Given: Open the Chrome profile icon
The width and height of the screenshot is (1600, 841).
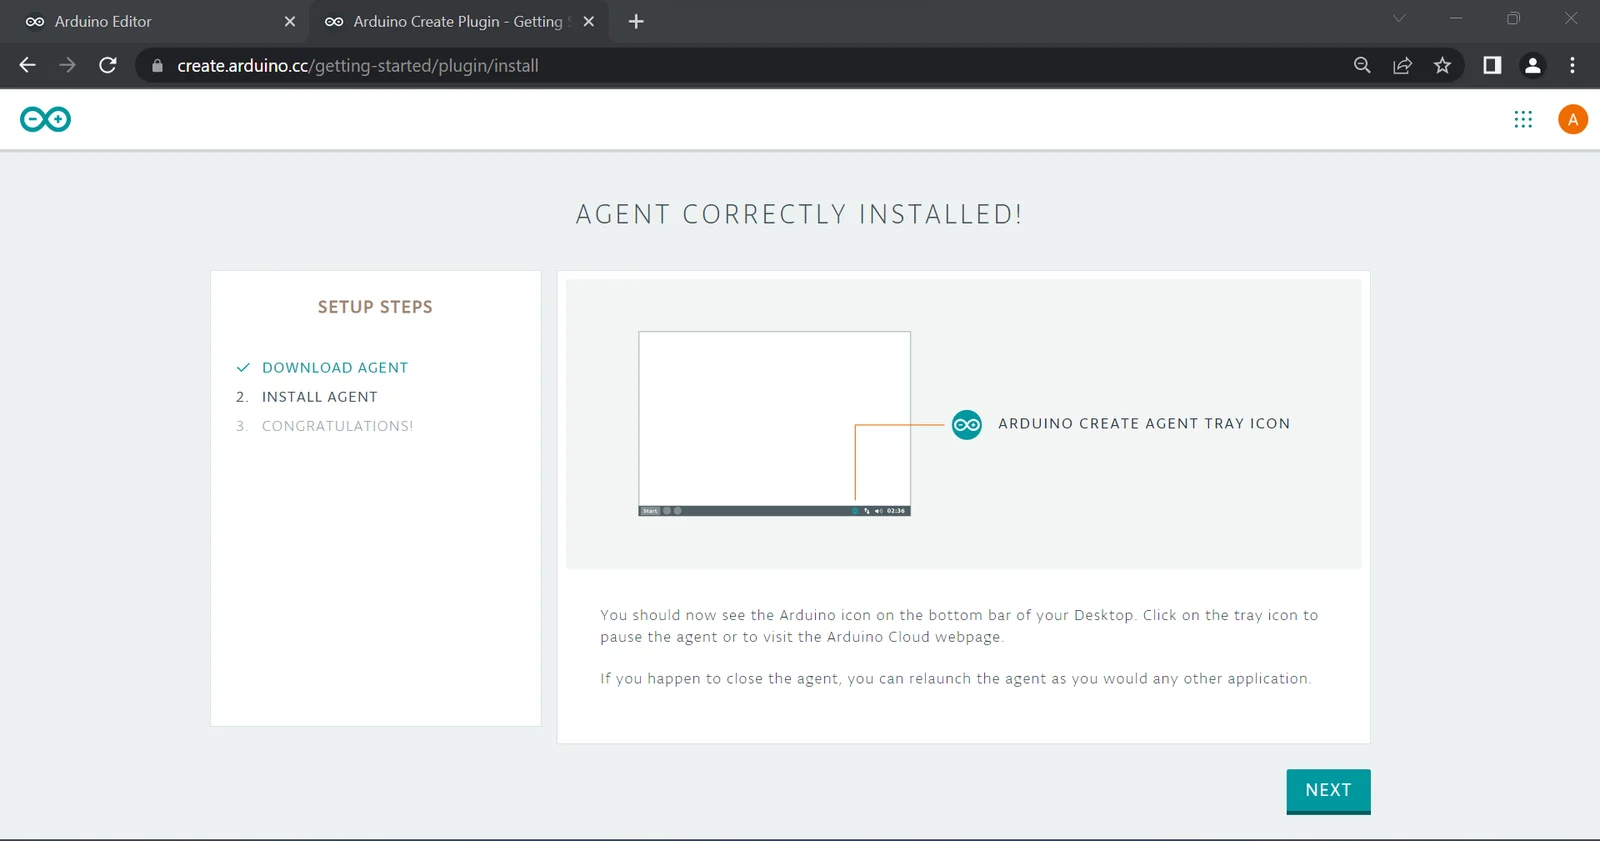Looking at the screenshot, I should [1532, 65].
